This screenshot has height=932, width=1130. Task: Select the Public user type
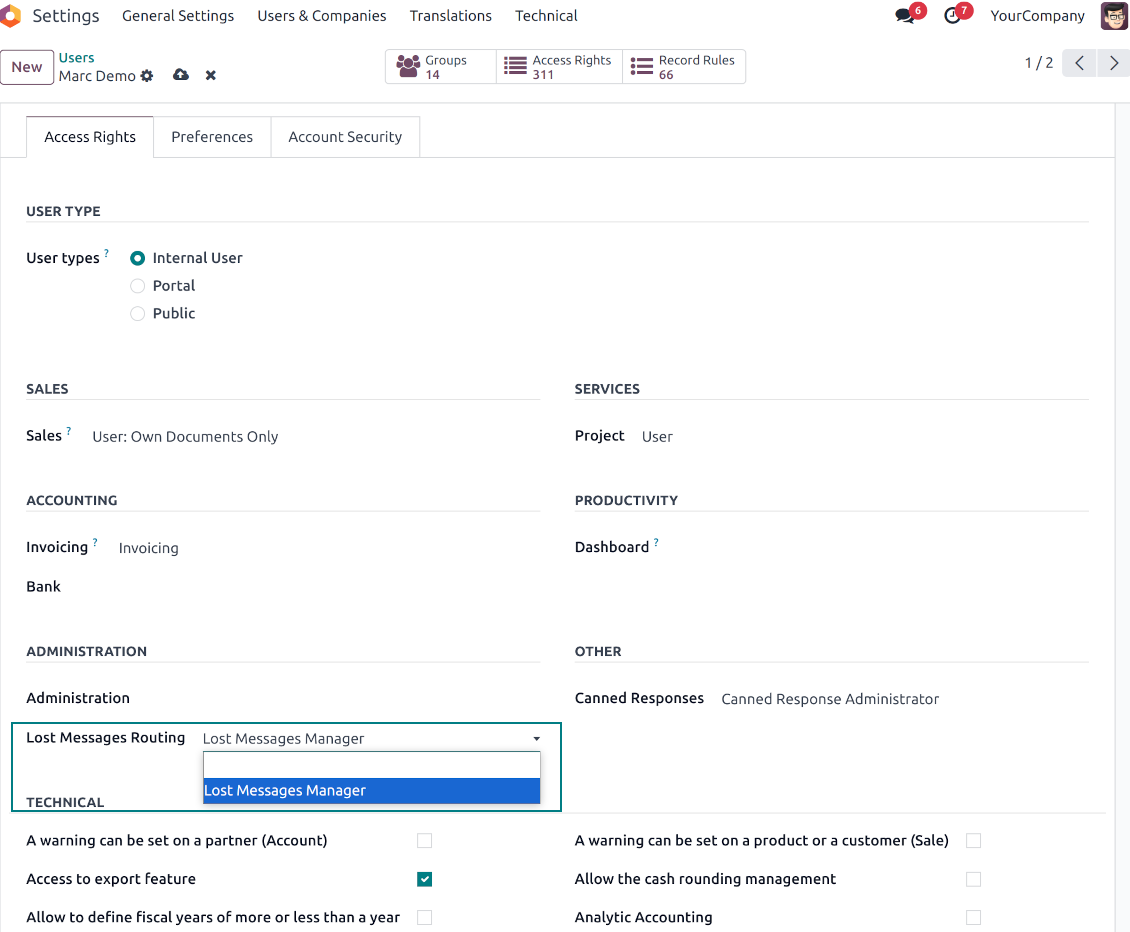coord(138,314)
